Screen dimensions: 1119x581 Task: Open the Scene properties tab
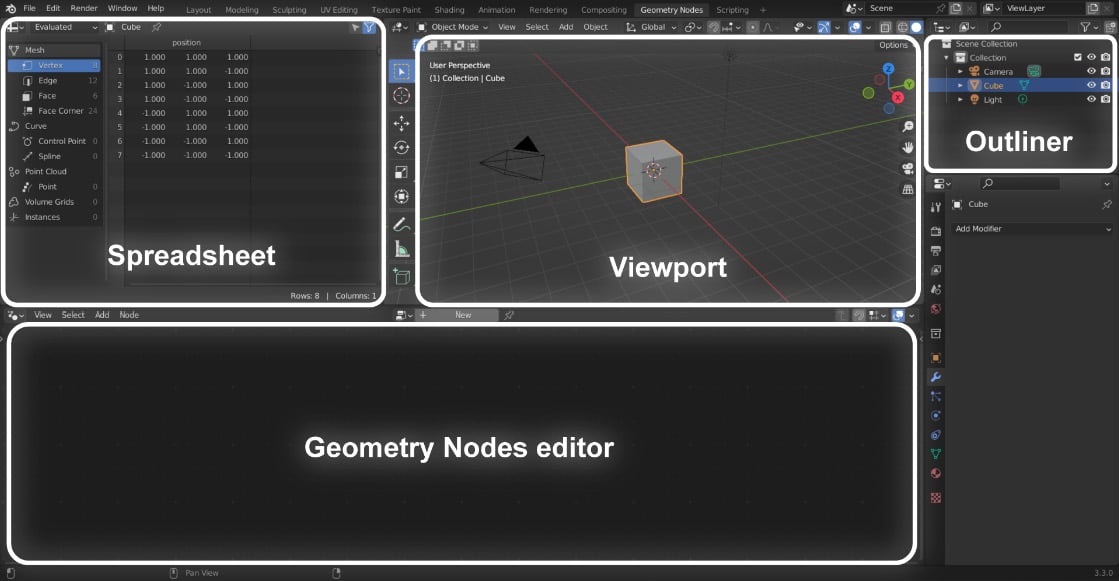[x=936, y=289]
